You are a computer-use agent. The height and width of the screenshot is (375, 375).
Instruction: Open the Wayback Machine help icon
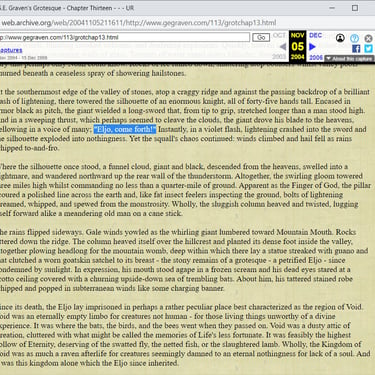tap(354, 38)
